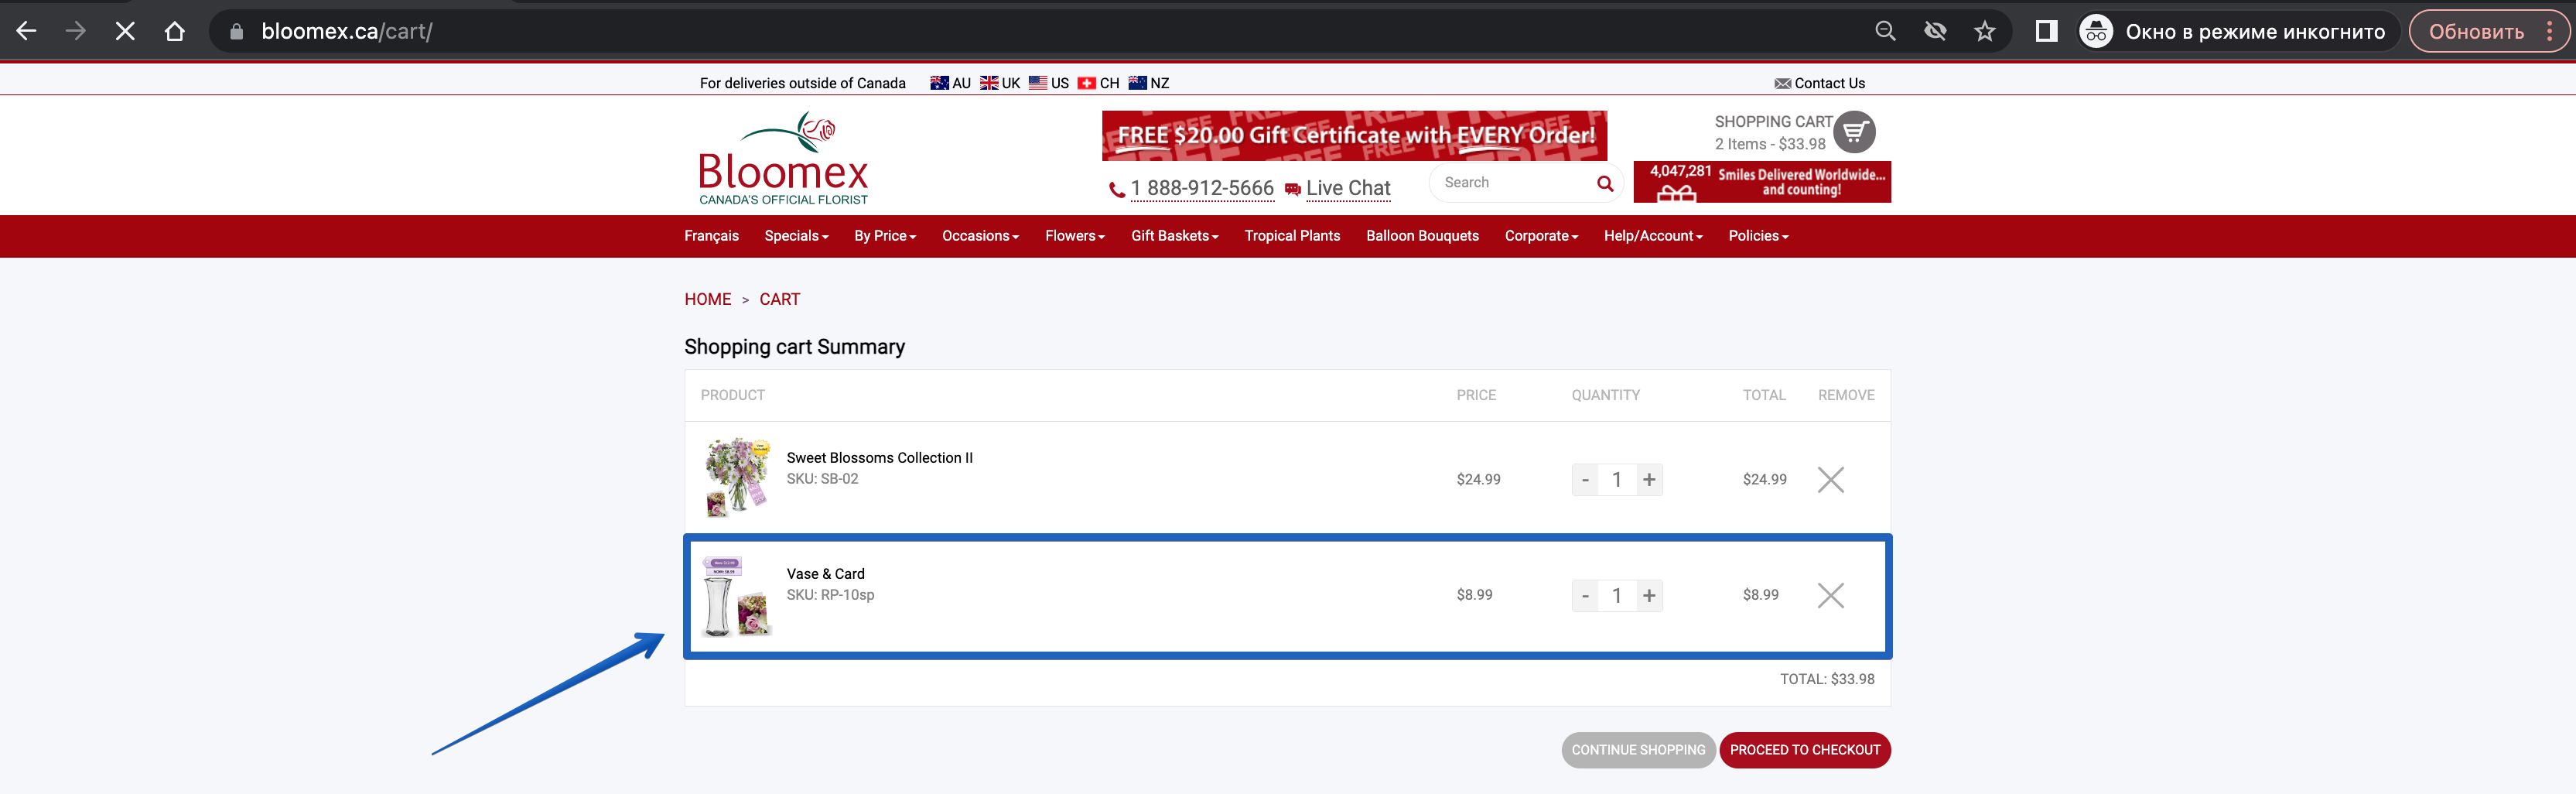Select the NZ flag delivery link
2576x794 pixels.
click(x=1149, y=83)
